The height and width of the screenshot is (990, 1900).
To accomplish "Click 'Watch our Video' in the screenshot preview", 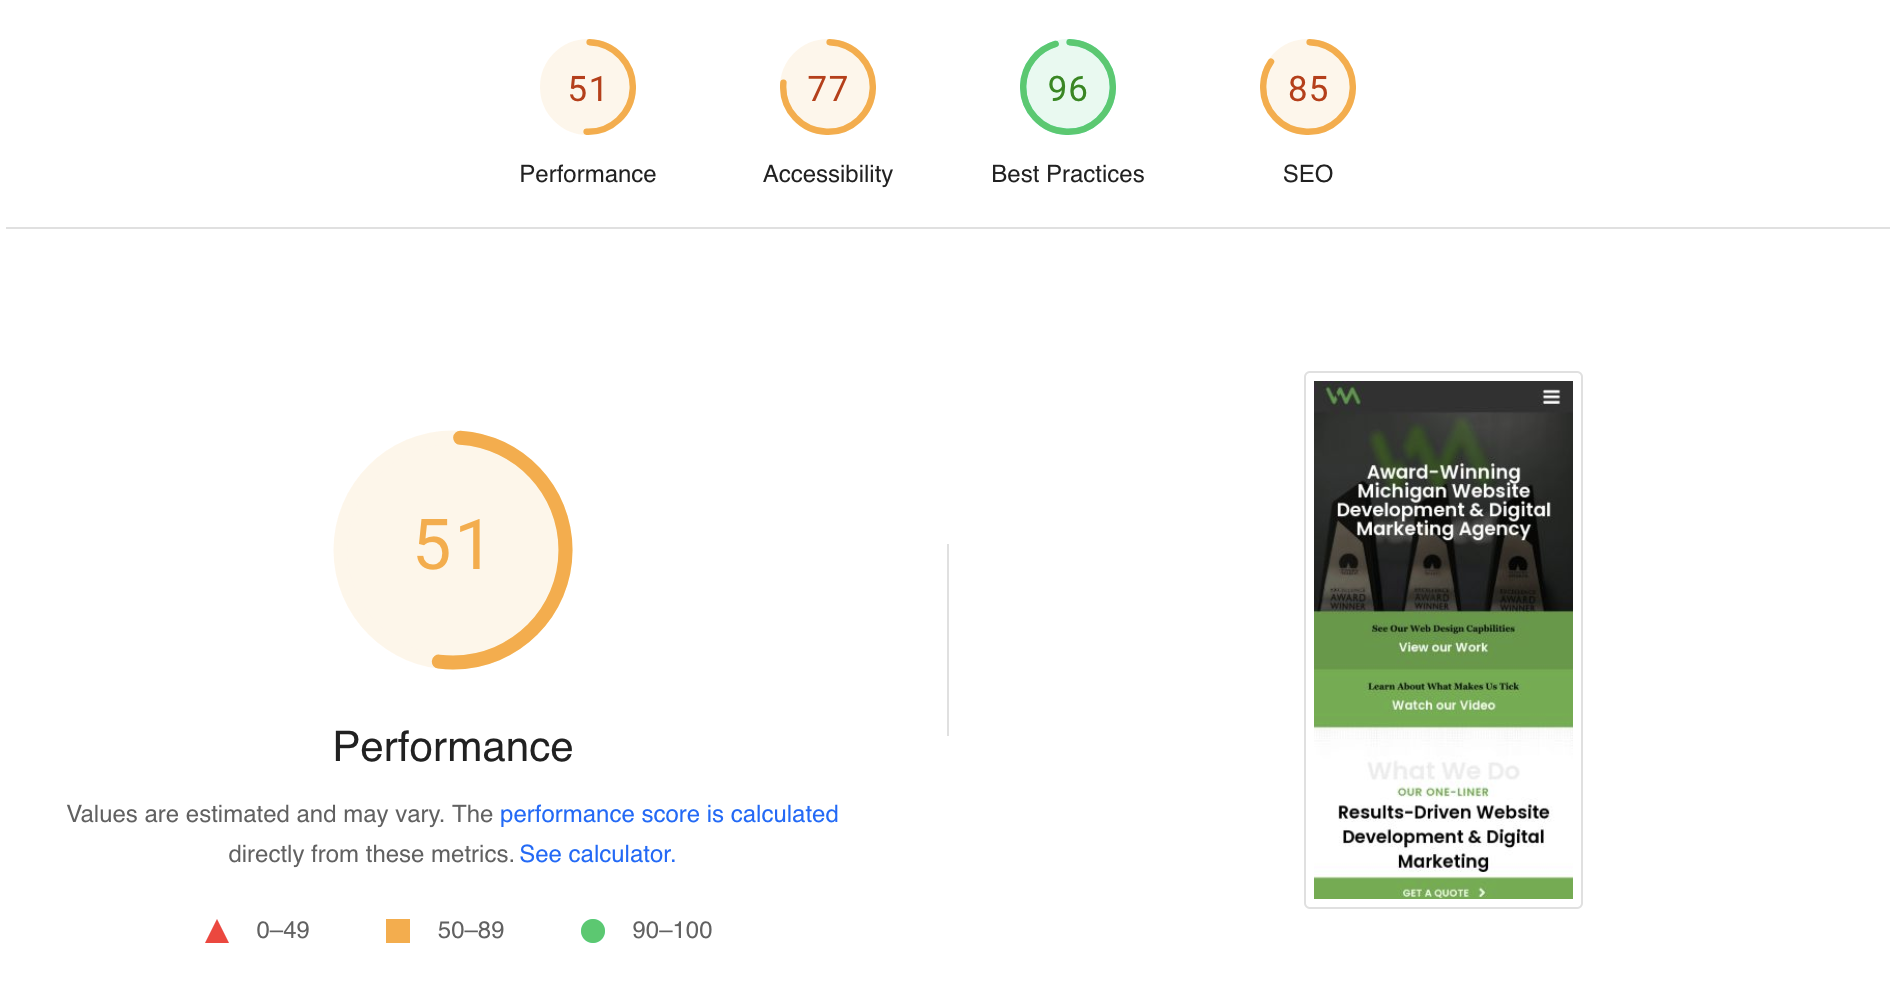I will pos(1443,705).
